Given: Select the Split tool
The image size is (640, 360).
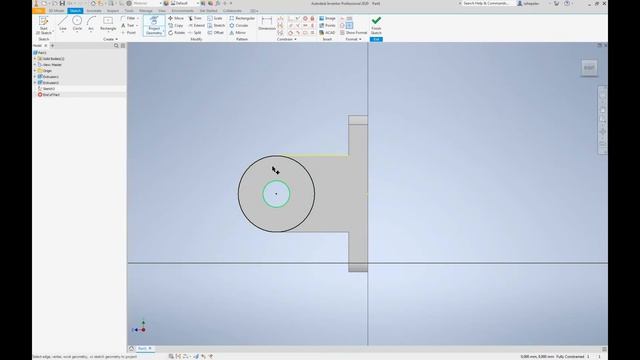Looking at the screenshot, I should [195, 32].
